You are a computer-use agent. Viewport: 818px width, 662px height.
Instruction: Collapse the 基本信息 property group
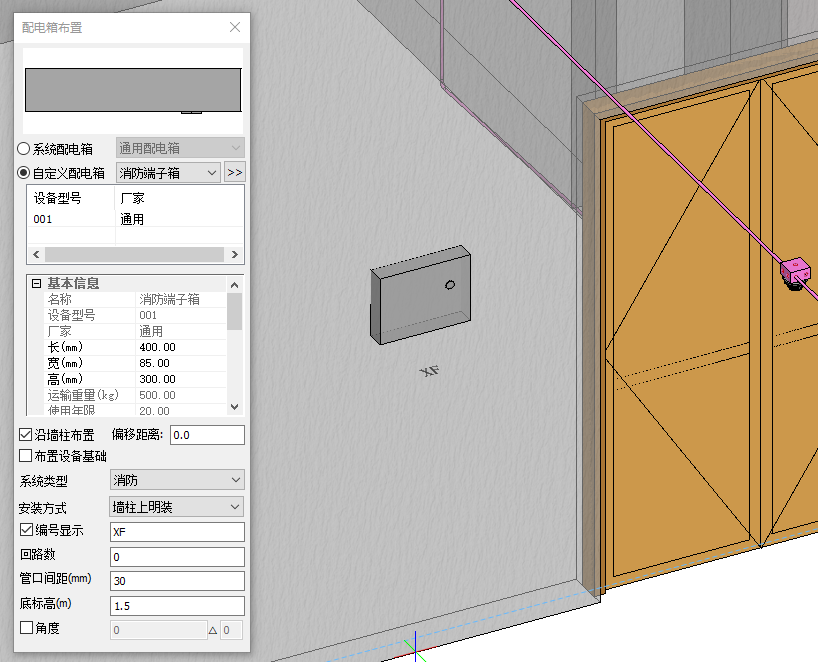[x=36, y=284]
